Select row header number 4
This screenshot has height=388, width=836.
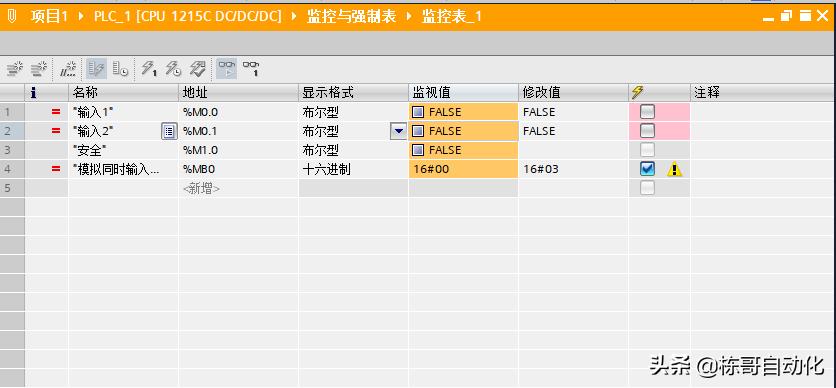(12, 169)
